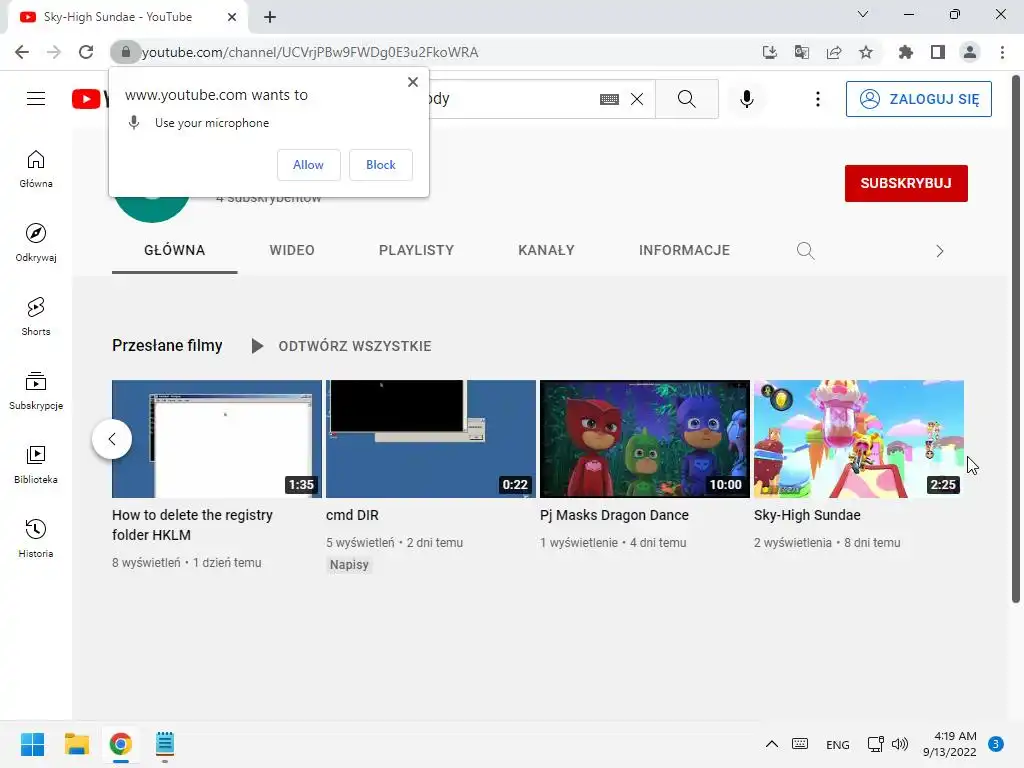Open Pj Masks Dragon Dance thumbnail
Screen dimensions: 1024x768
tap(645, 439)
